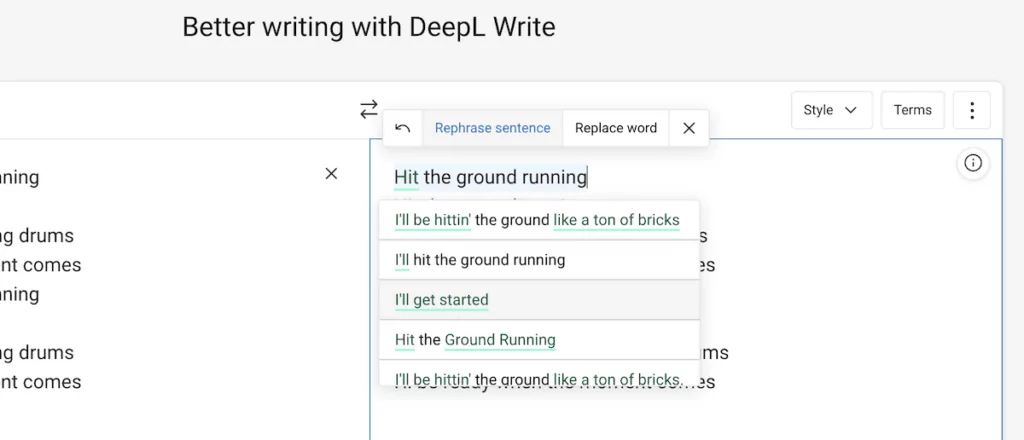
Task: Choose suggestion "Hit the Ground Running"
Action: click(x=539, y=339)
